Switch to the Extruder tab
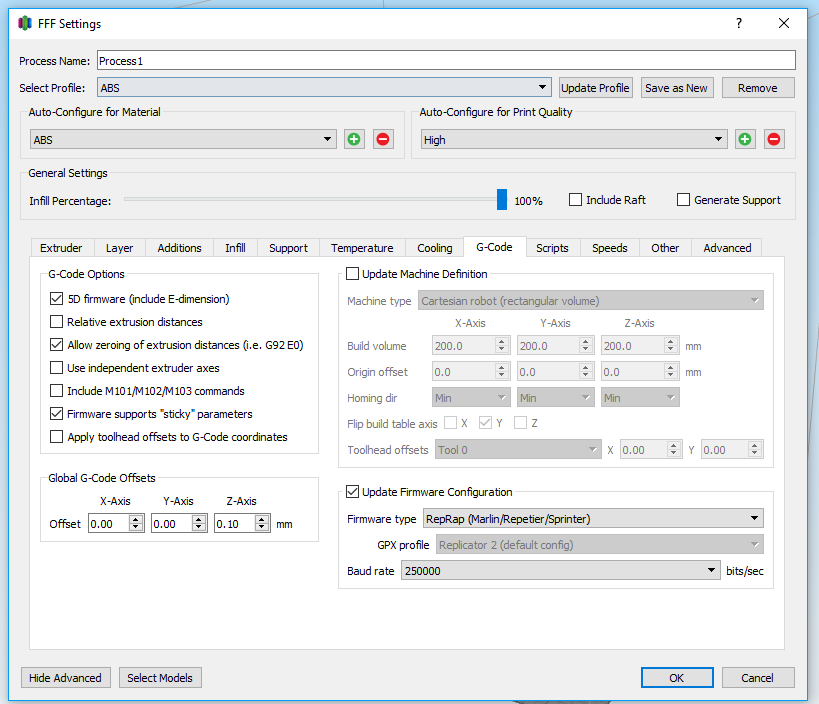The width and height of the screenshot is (819, 704). coord(61,248)
